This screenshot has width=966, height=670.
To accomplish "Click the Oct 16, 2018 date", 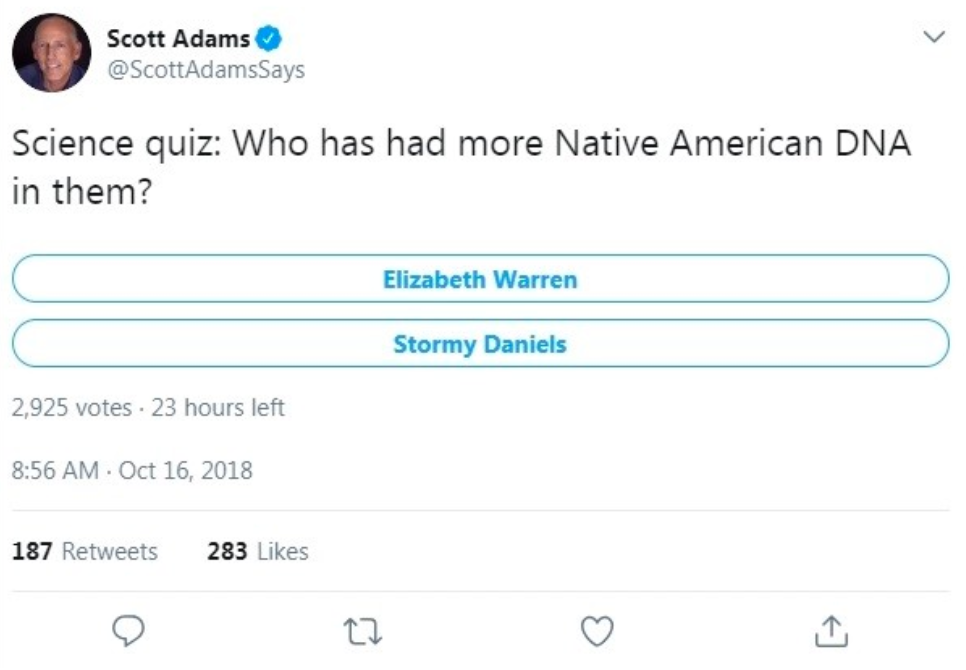I will pyautogui.click(x=186, y=469).
